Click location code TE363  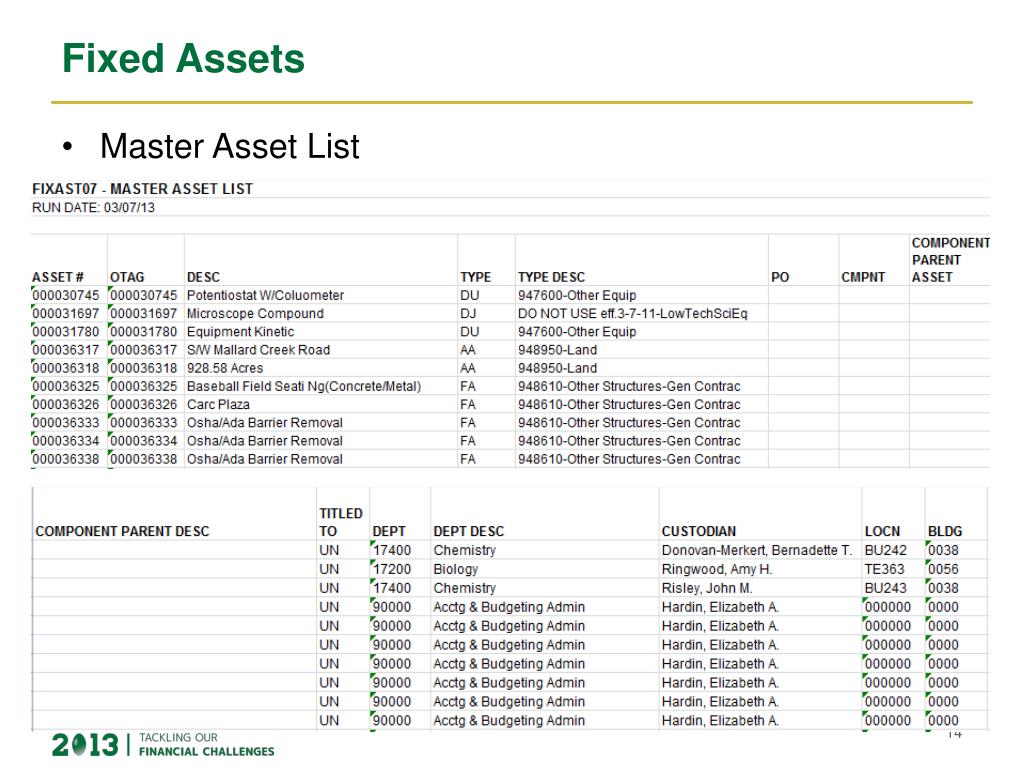884,569
